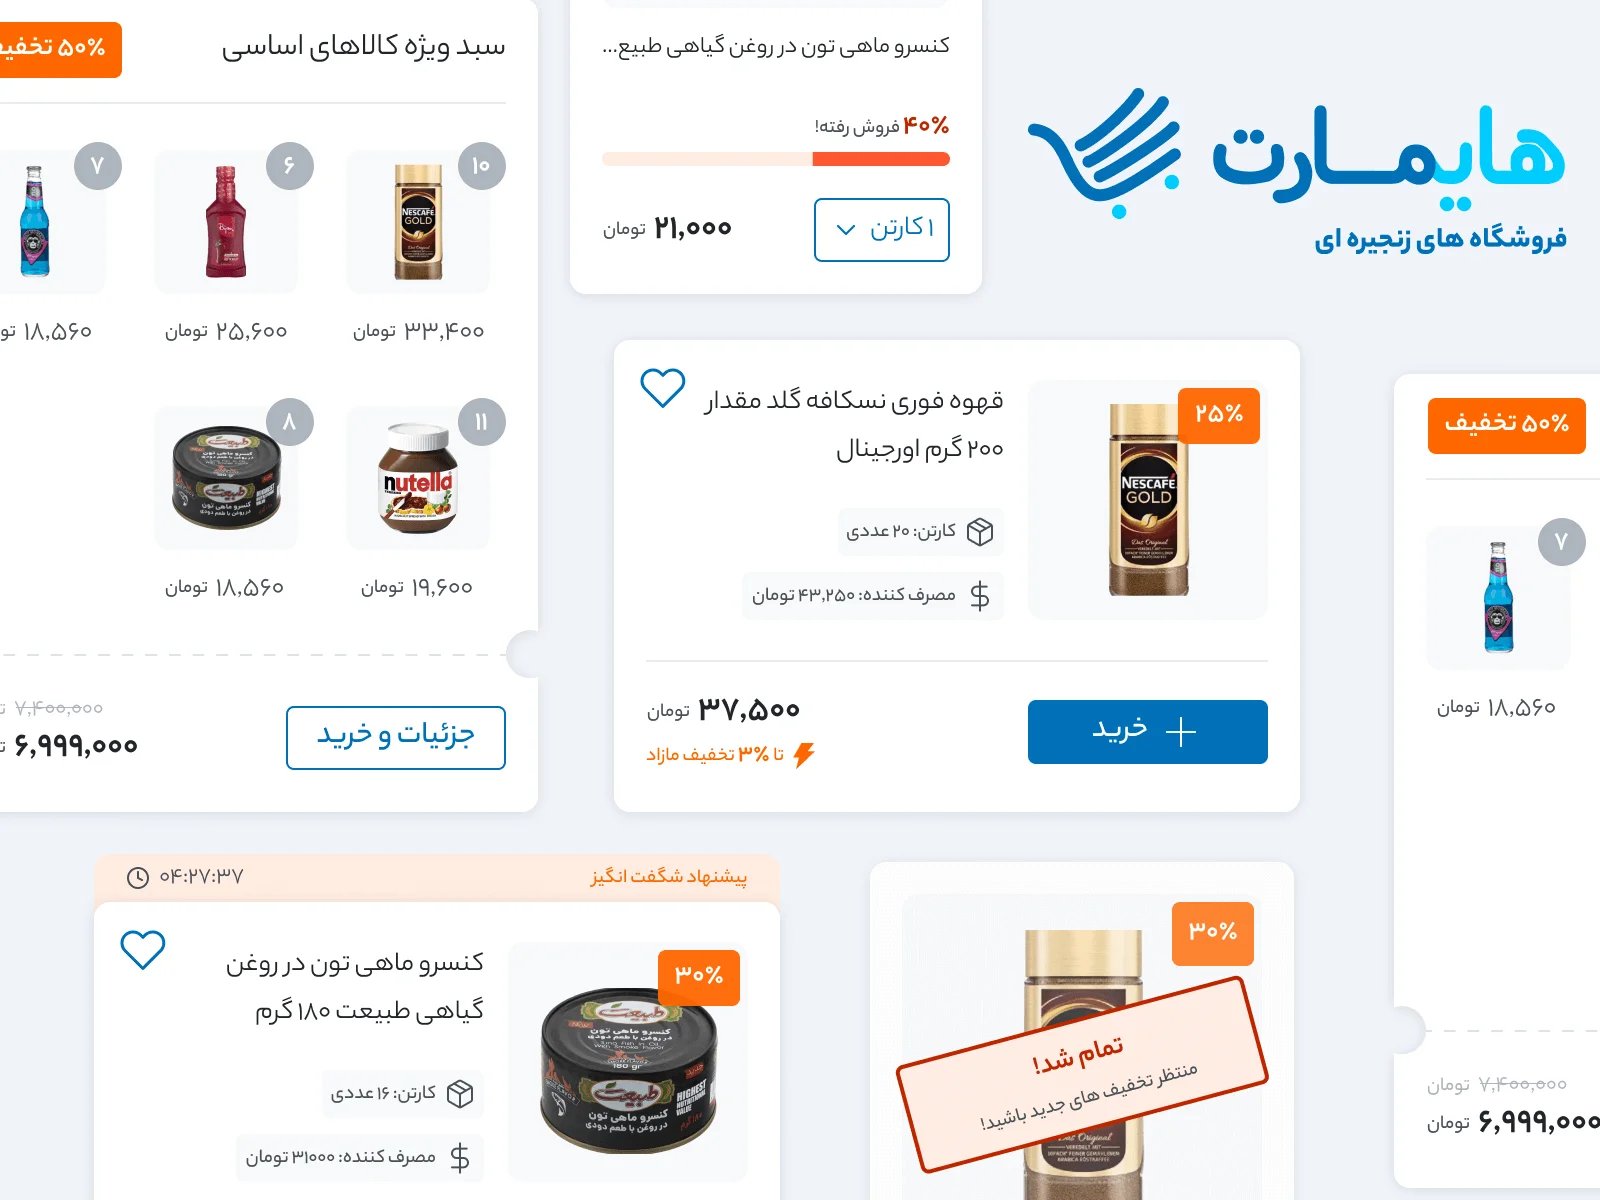Click the chevron arrow in carton selector
The image size is (1600, 1200).
click(846, 230)
